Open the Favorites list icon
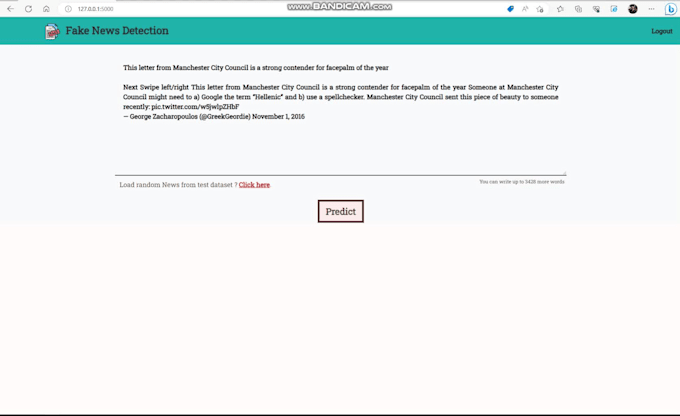 [560, 9]
